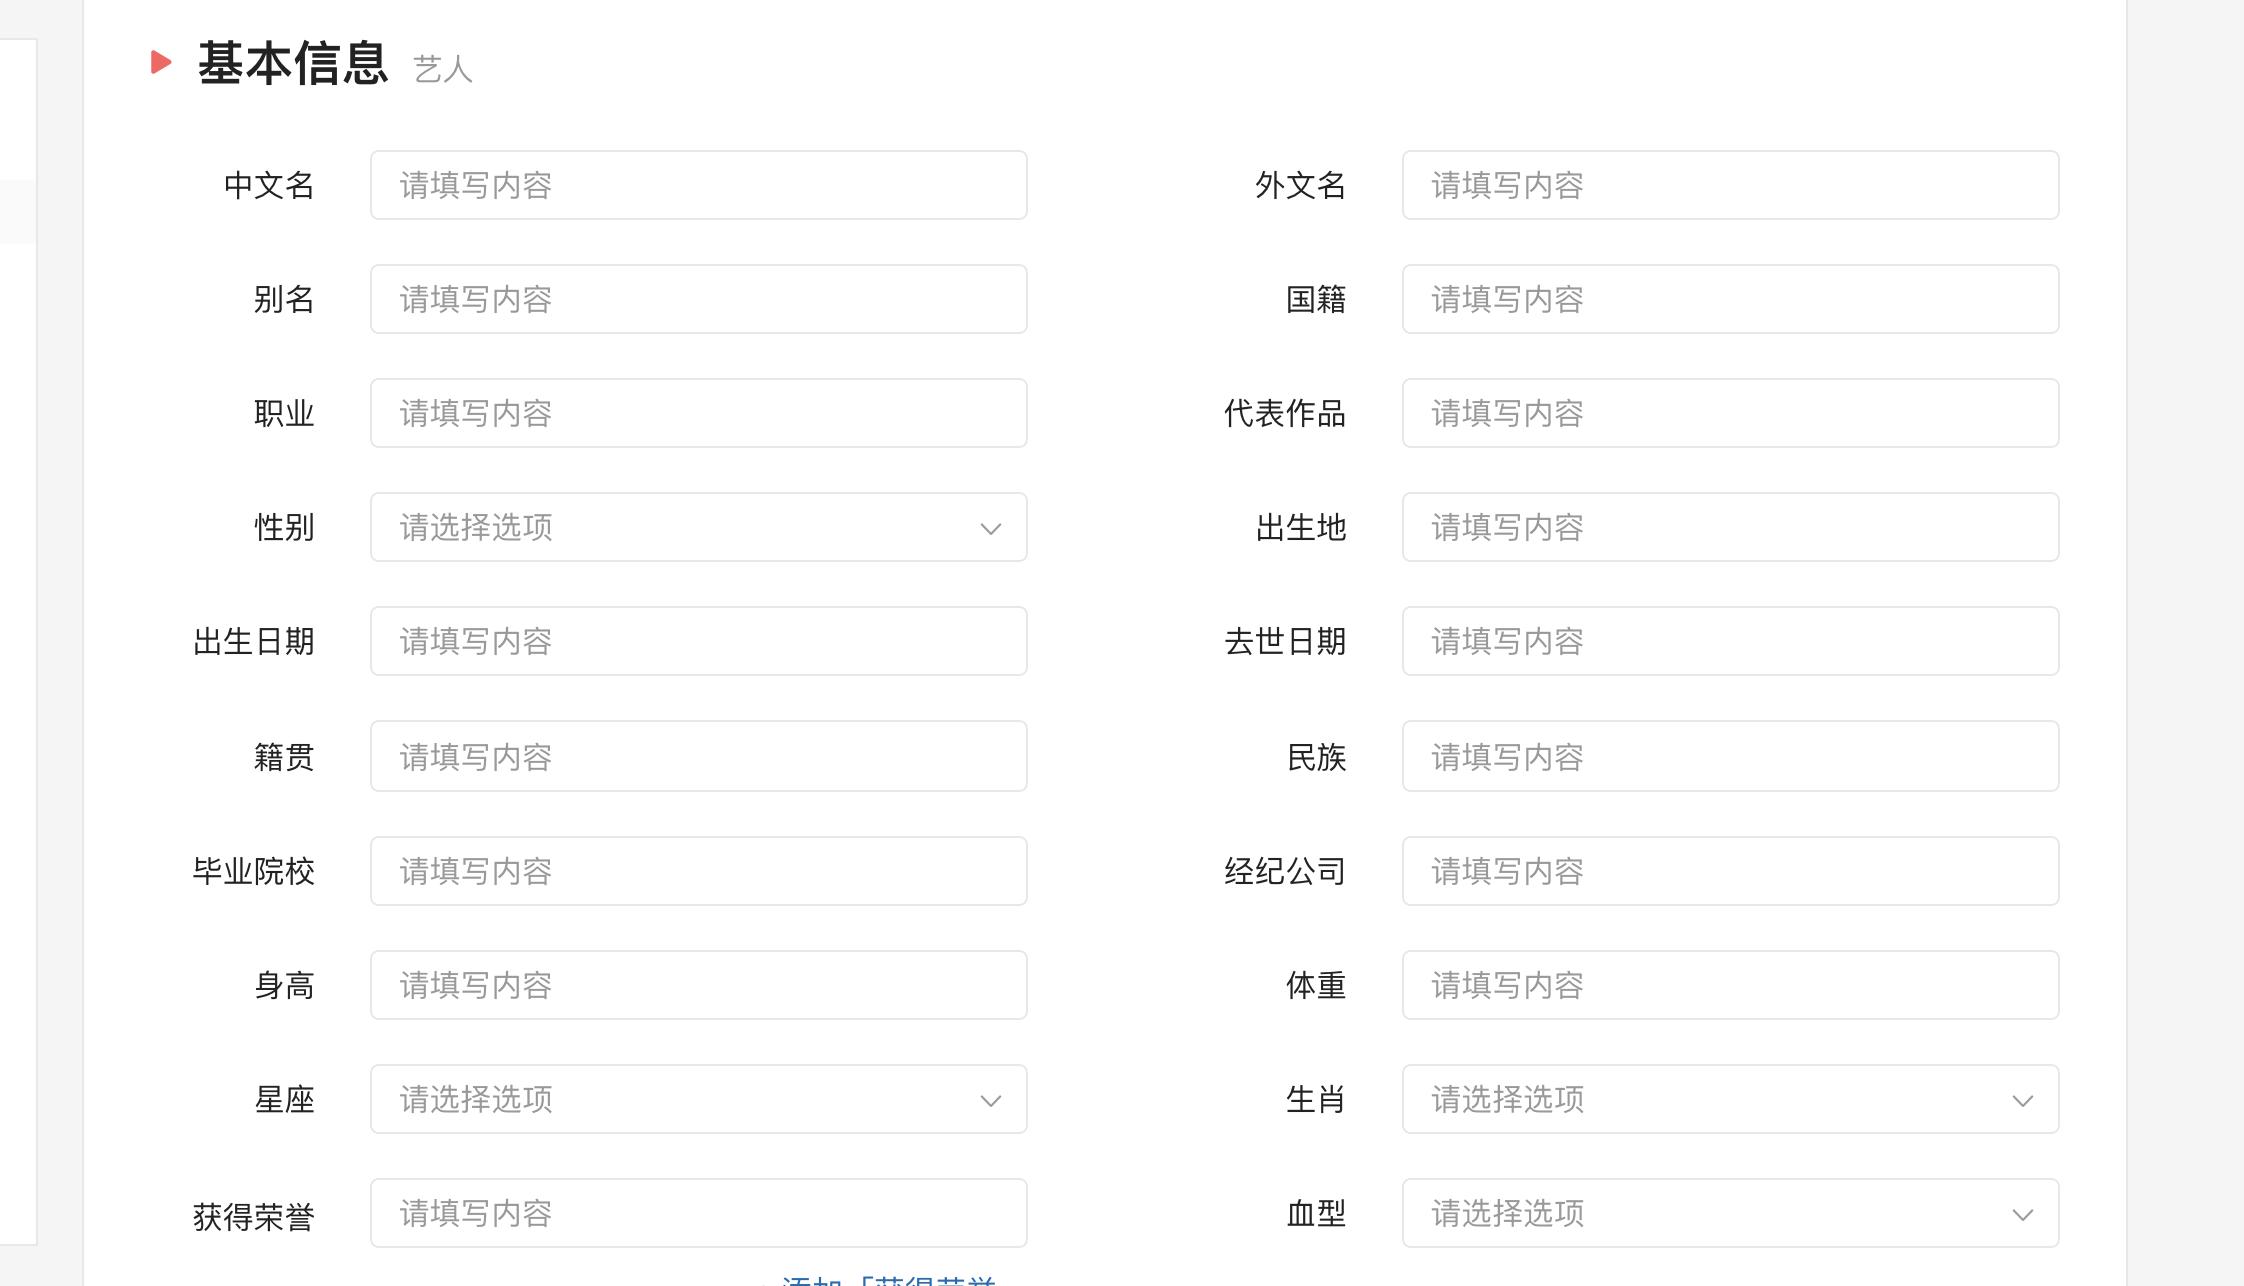This screenshot has height=1286, width=2244.
Task: Open the 血型 (blood type) dropdown
Action: click(1731, 1213)
